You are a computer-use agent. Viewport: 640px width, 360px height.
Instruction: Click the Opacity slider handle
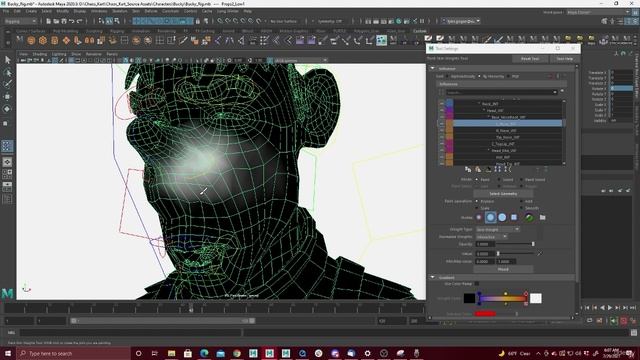tap(533, 244)
